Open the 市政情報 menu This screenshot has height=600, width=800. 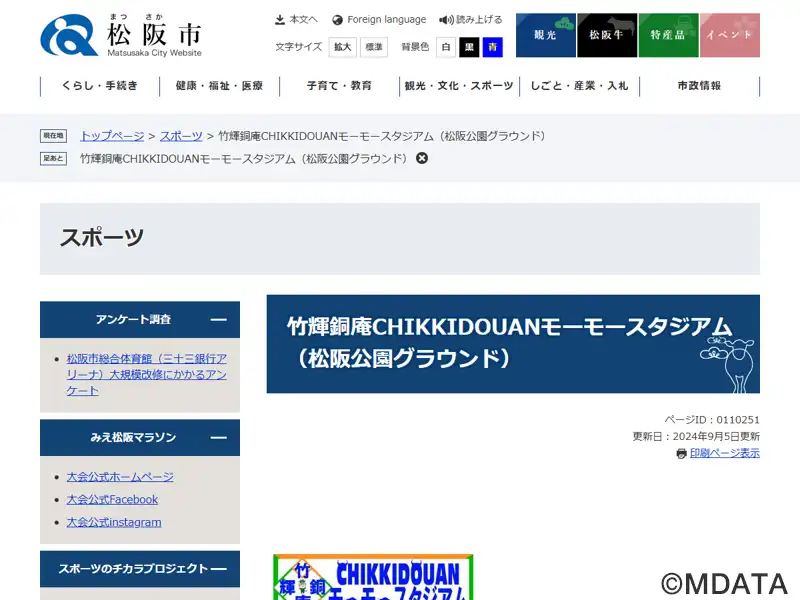699,86
